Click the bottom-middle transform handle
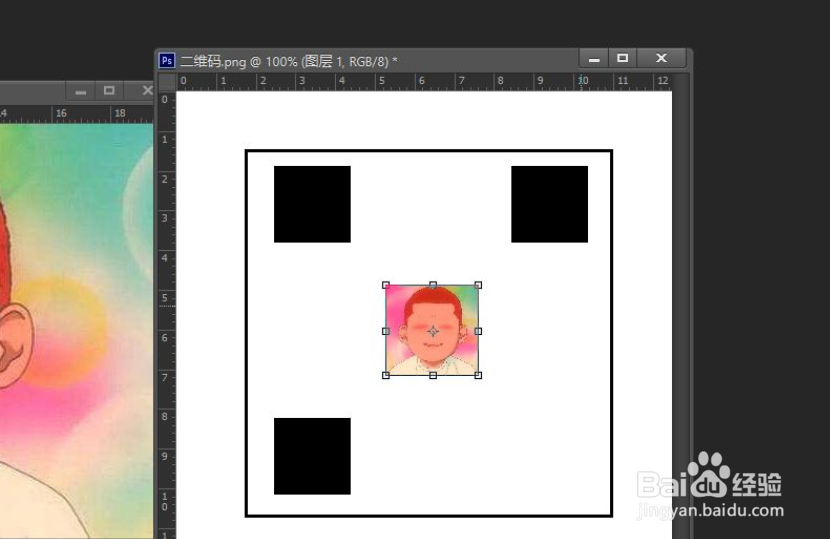Image resolution: width=830 pixels, height=539 pixels. [433, 375]
